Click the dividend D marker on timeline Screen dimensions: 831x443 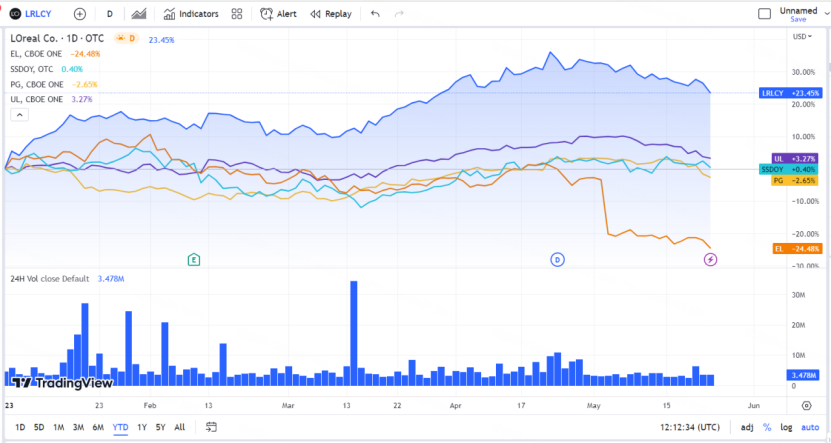558,260
